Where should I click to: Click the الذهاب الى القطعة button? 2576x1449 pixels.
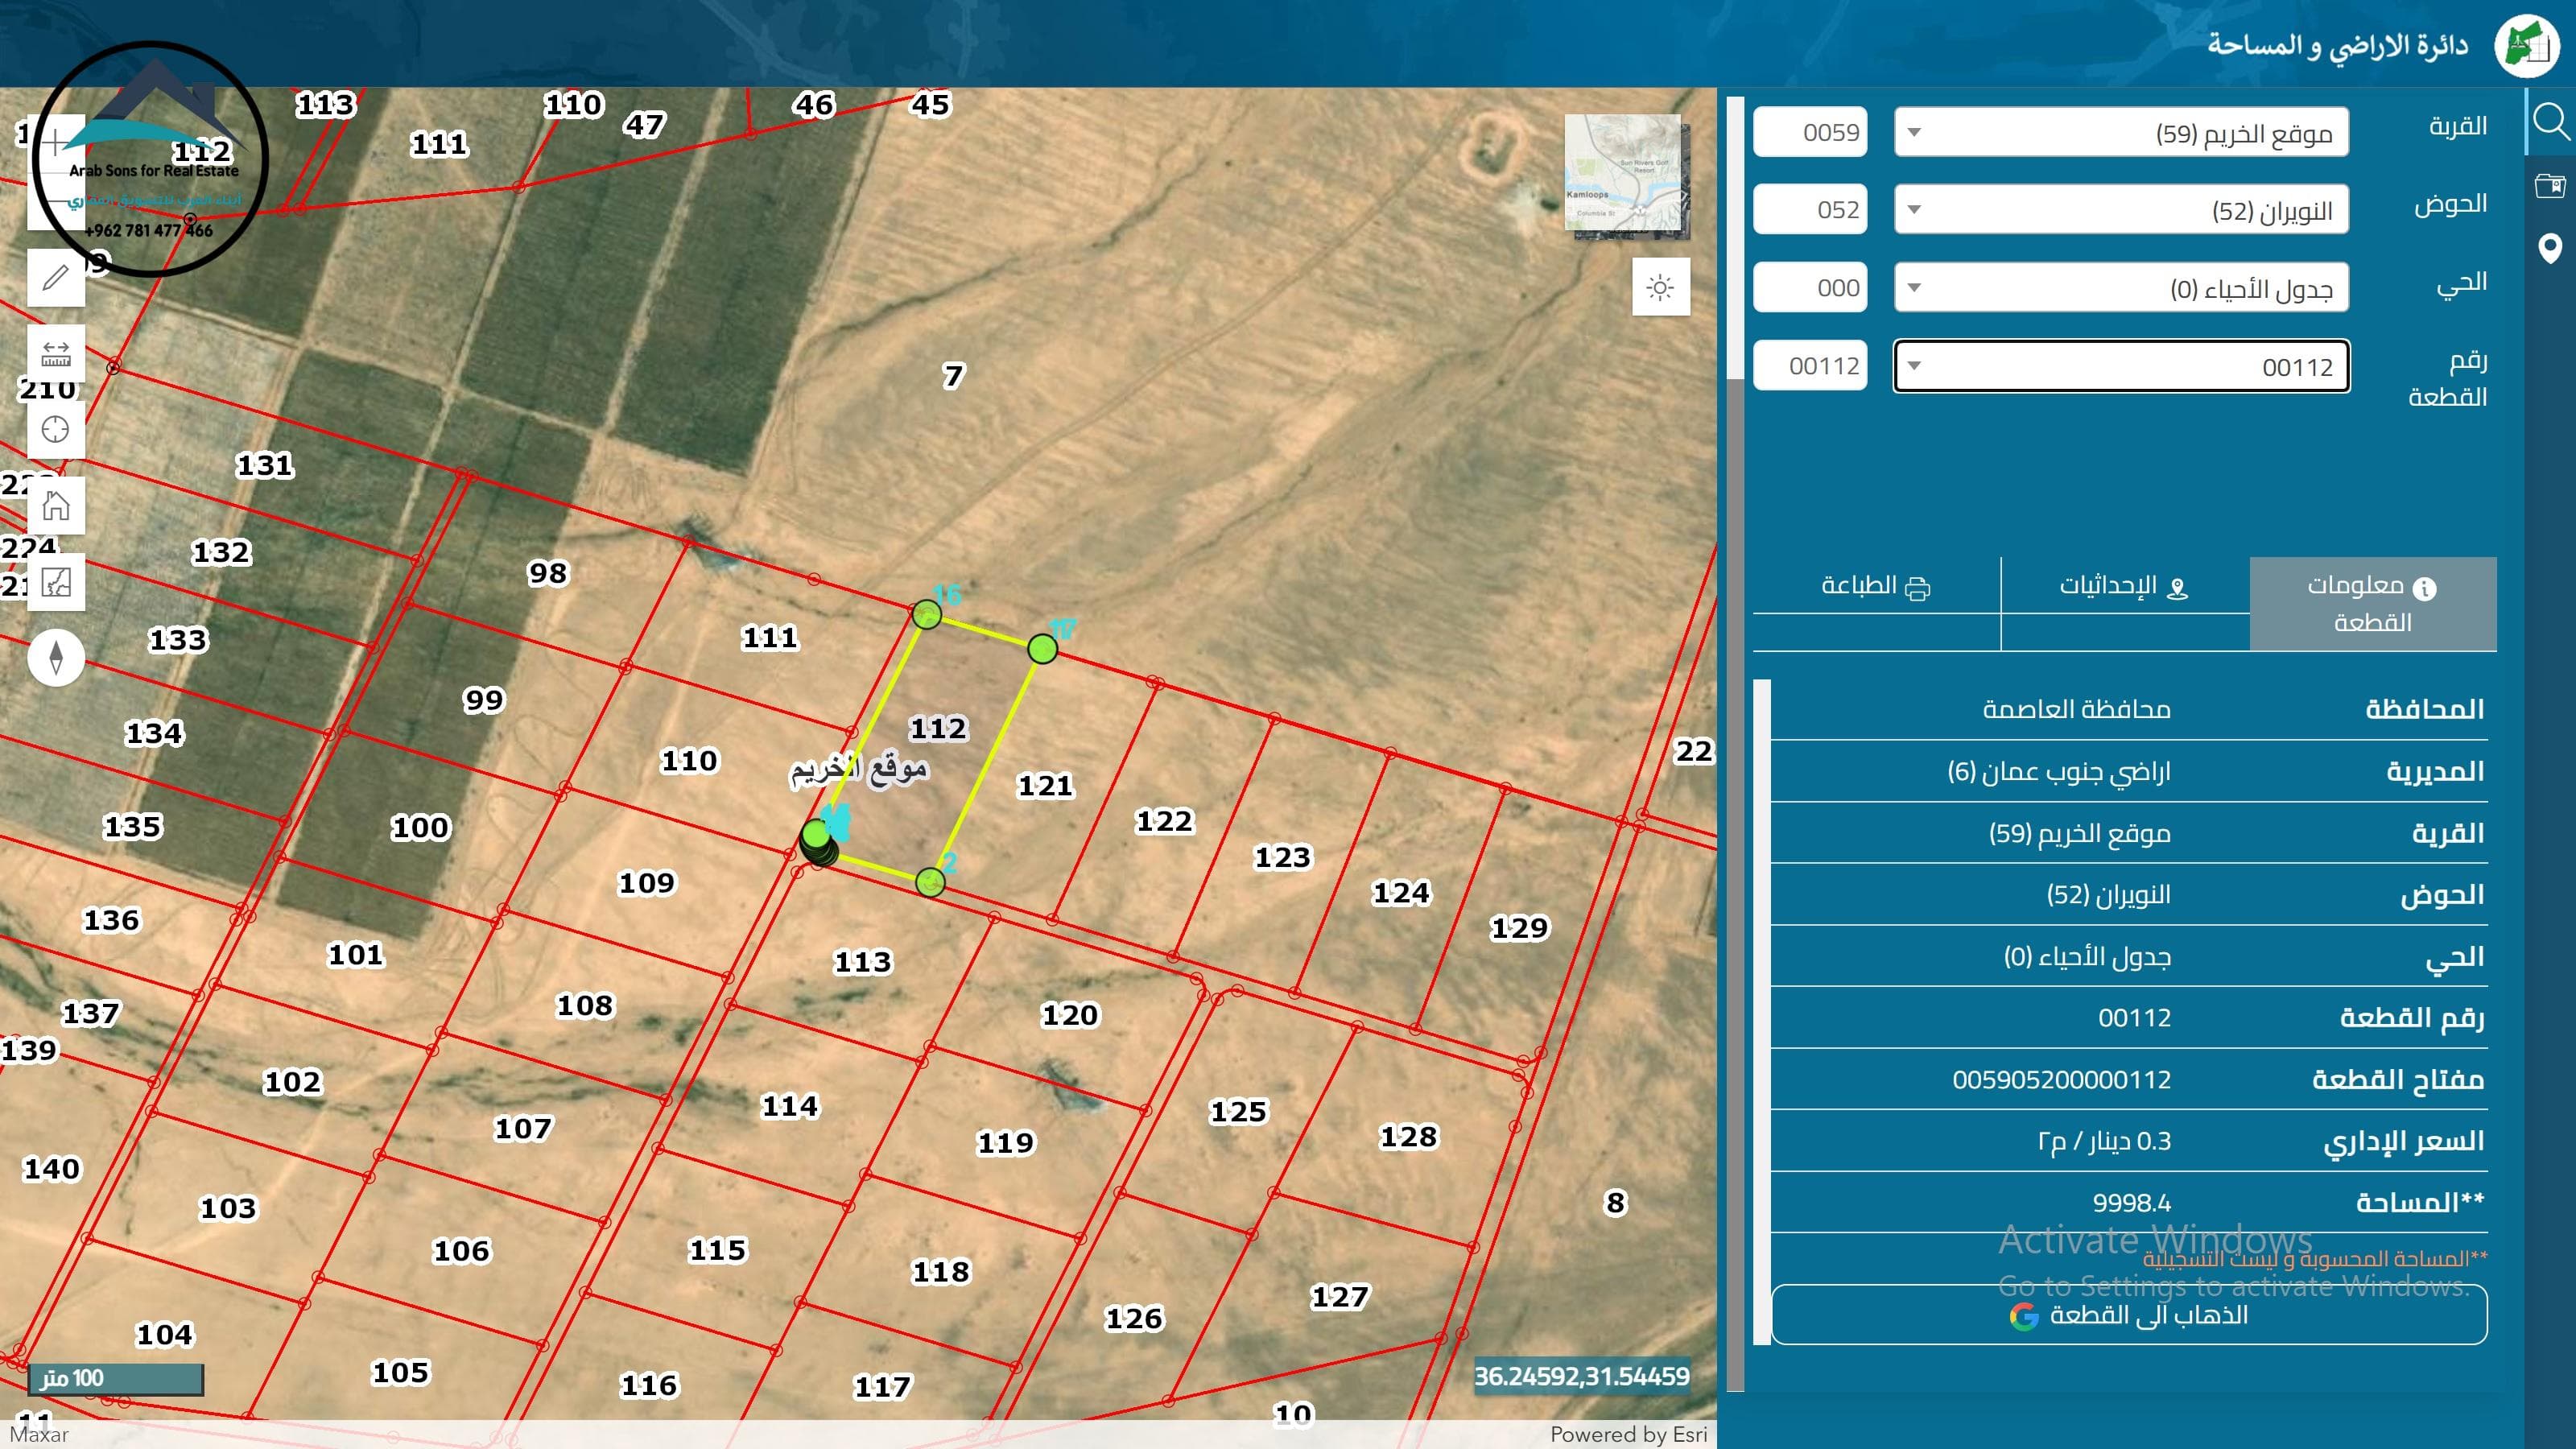point(2129,1315)
